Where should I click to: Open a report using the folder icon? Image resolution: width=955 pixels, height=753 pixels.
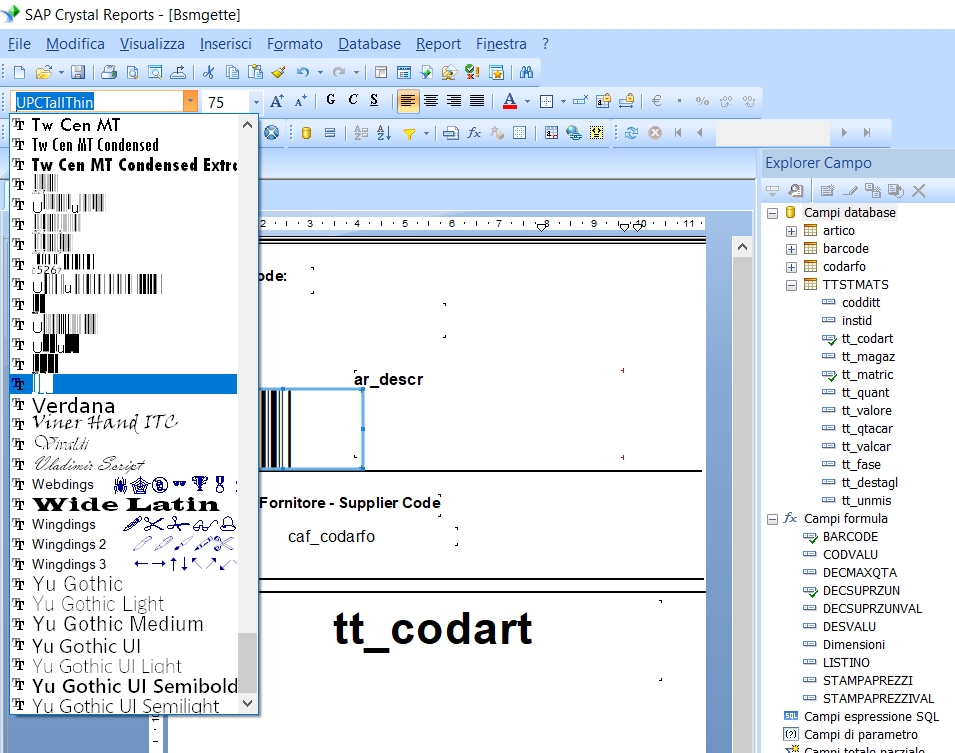43,72
